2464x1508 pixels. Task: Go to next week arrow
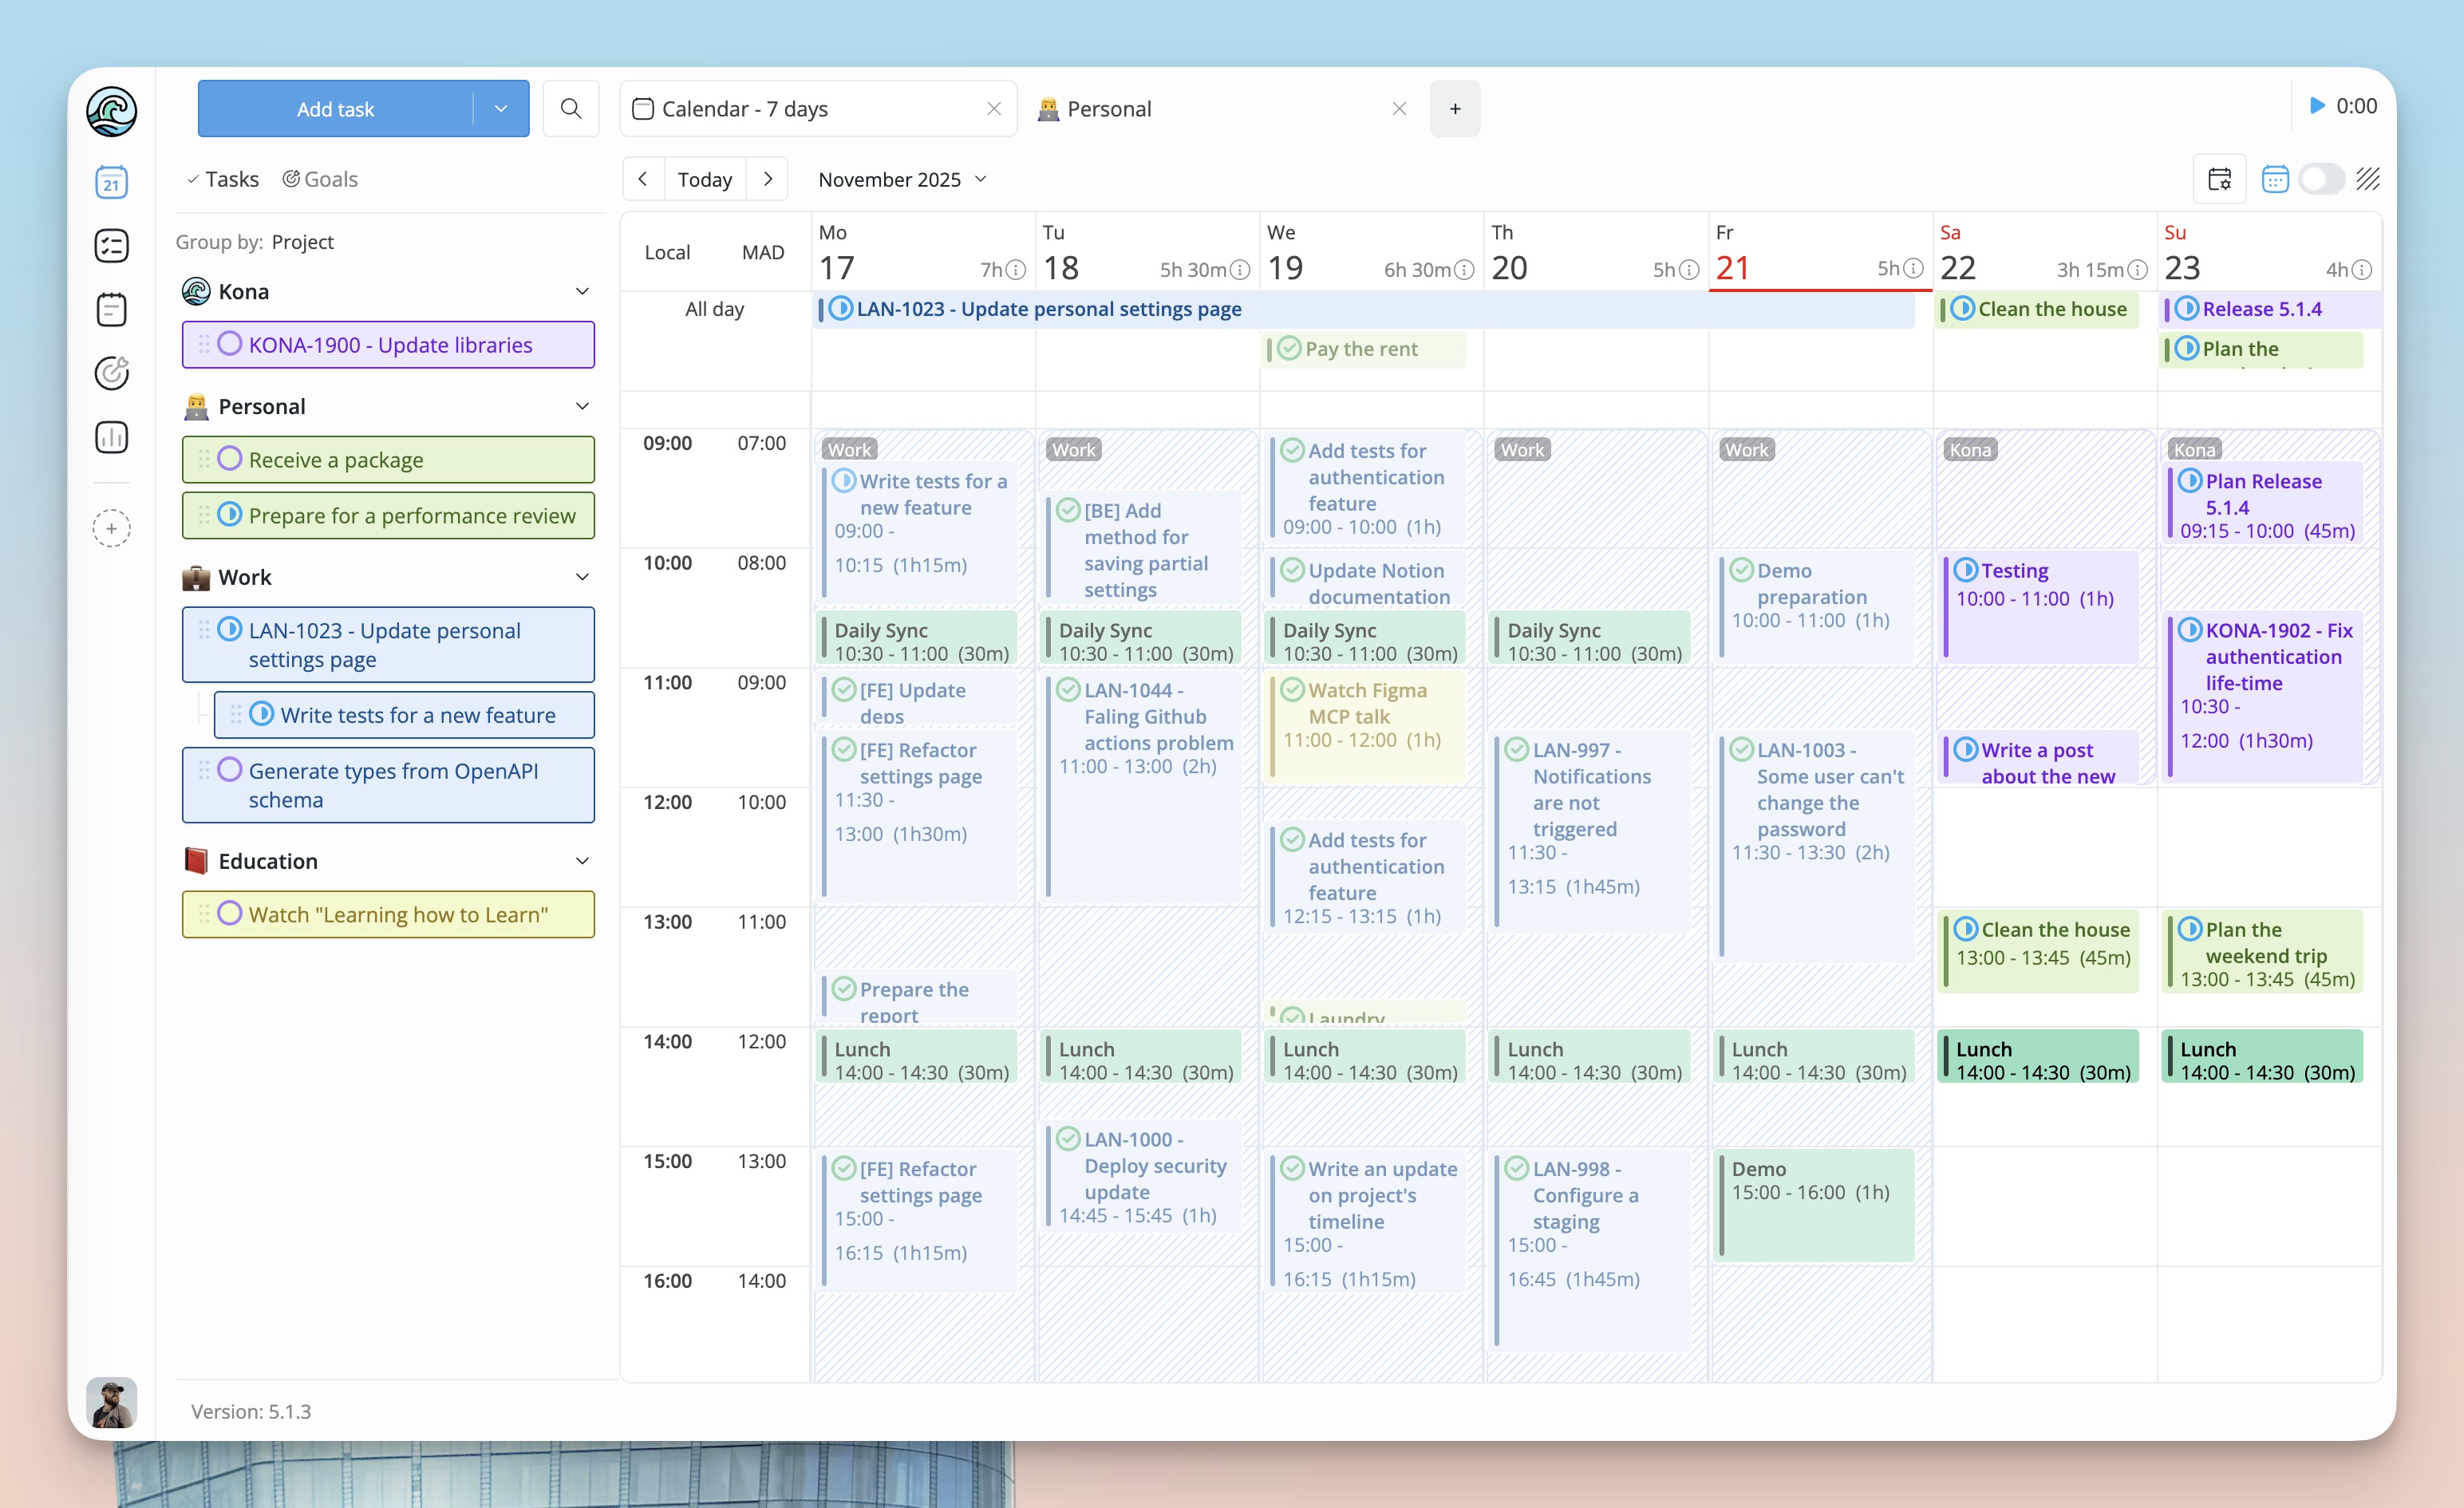[768, 180]
